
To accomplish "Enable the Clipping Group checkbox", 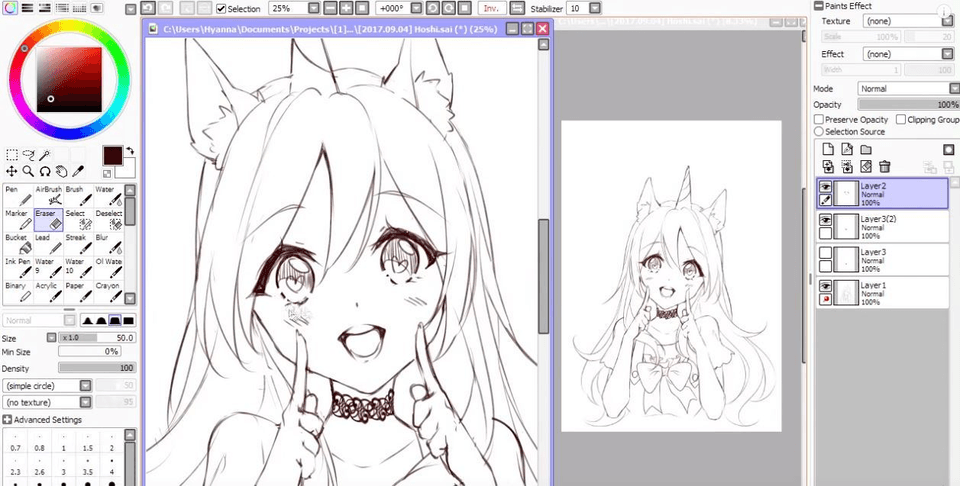I will tap(901, 119).
